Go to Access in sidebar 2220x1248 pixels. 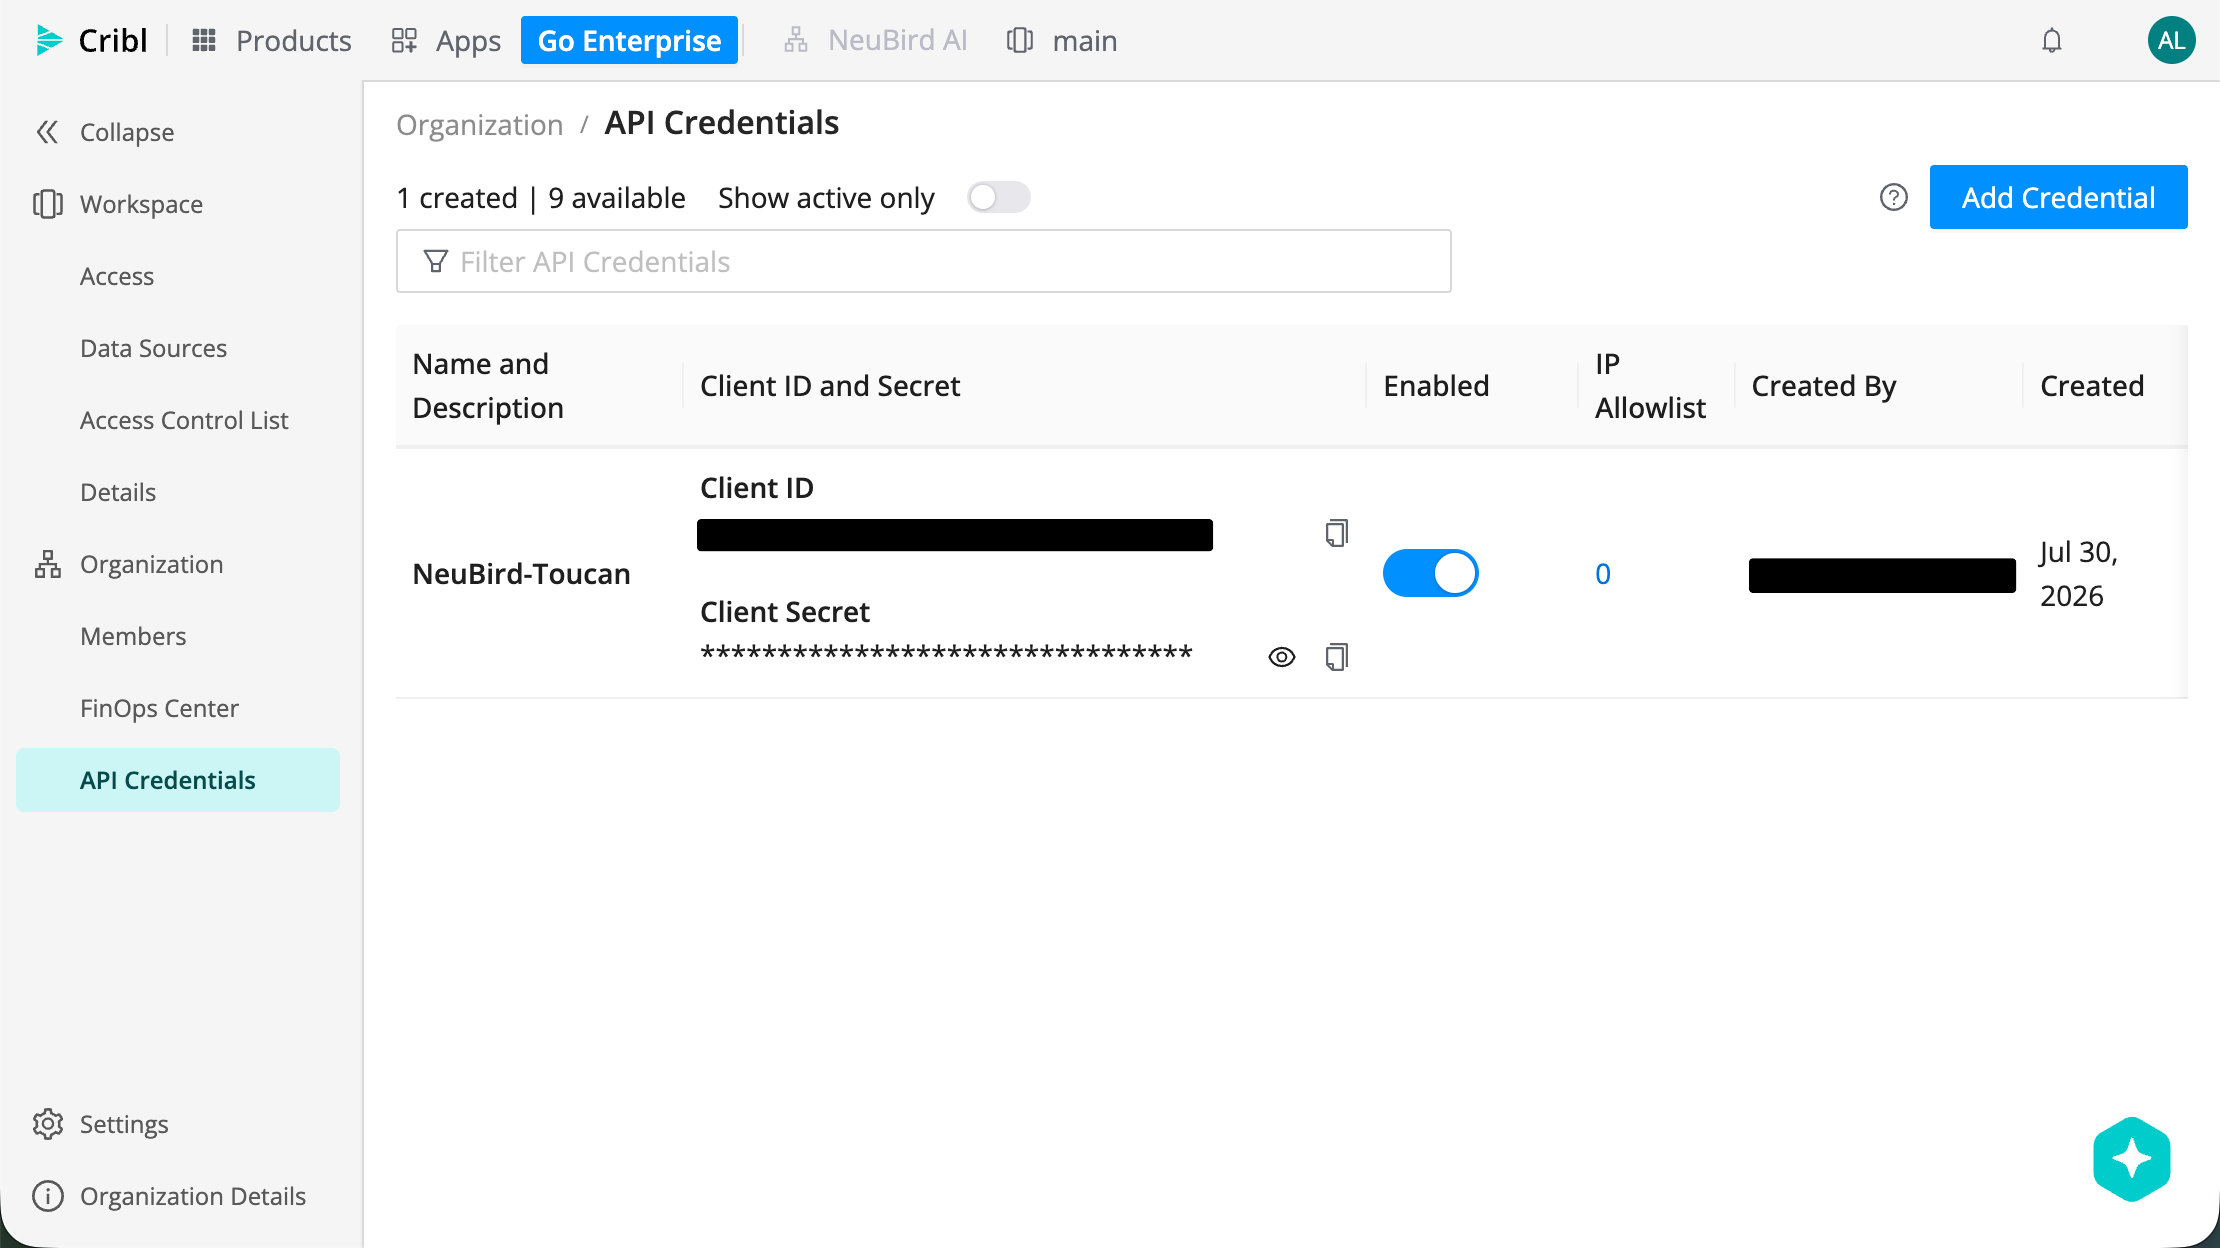click(x=117, y=276)
